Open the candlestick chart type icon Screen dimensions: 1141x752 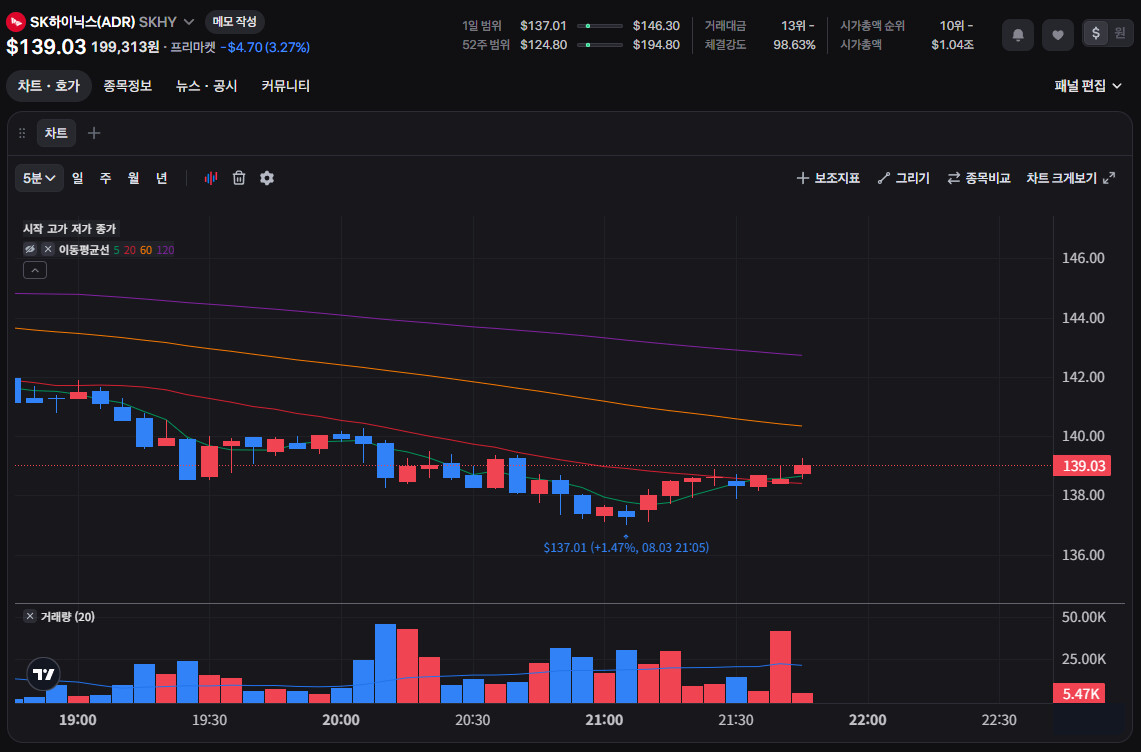point(210,178)
